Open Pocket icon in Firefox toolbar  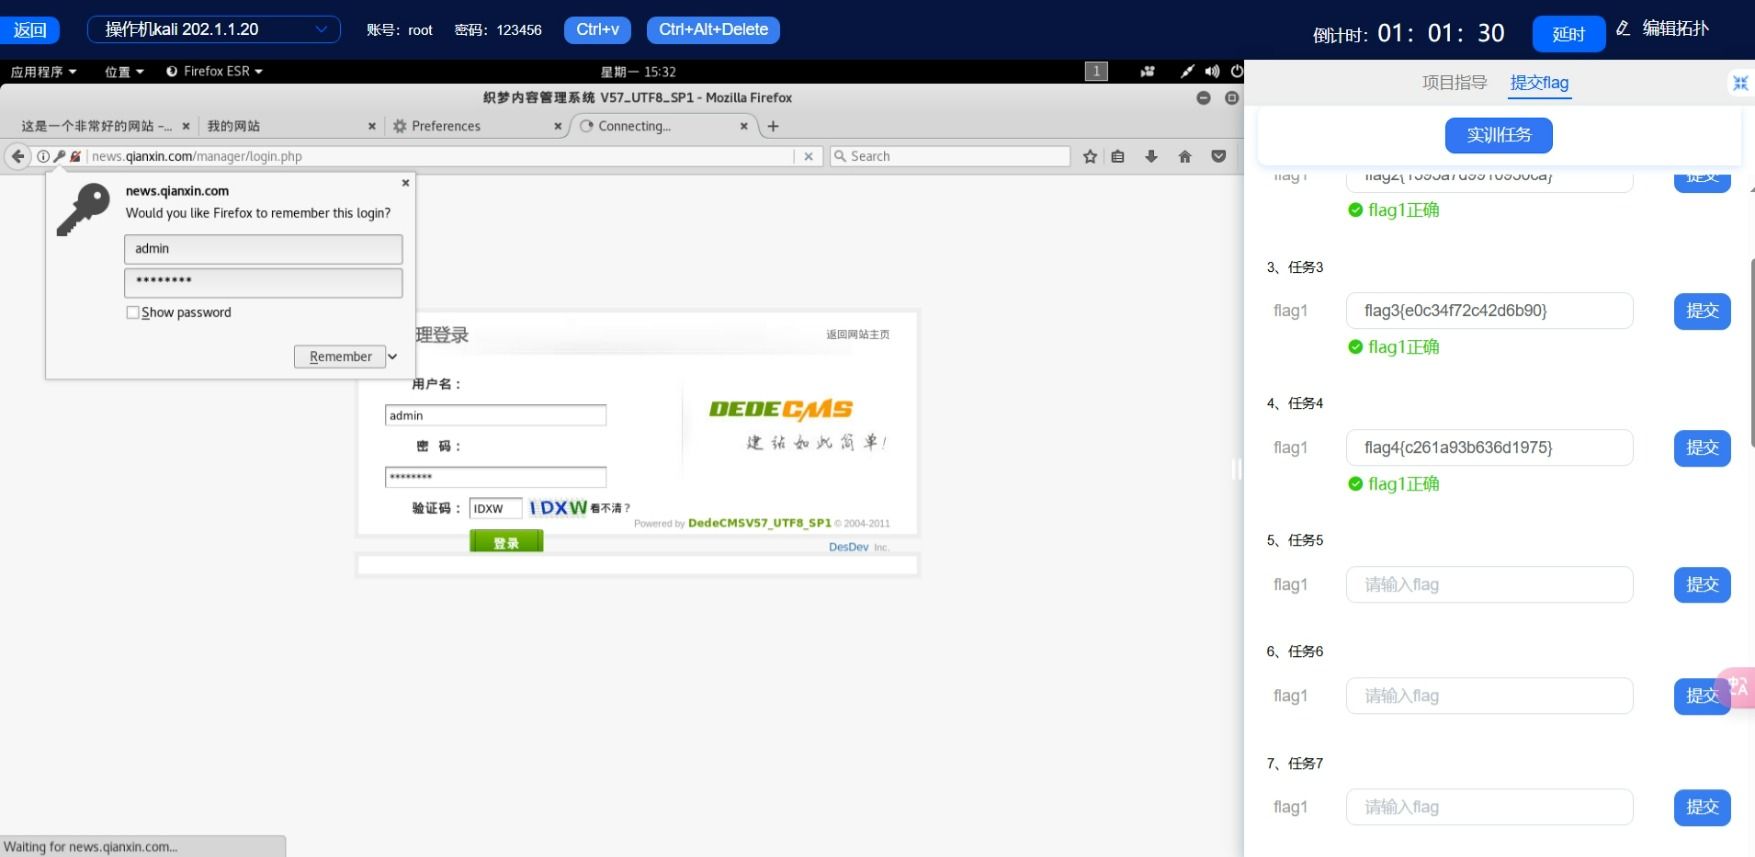pos(1219,156)
